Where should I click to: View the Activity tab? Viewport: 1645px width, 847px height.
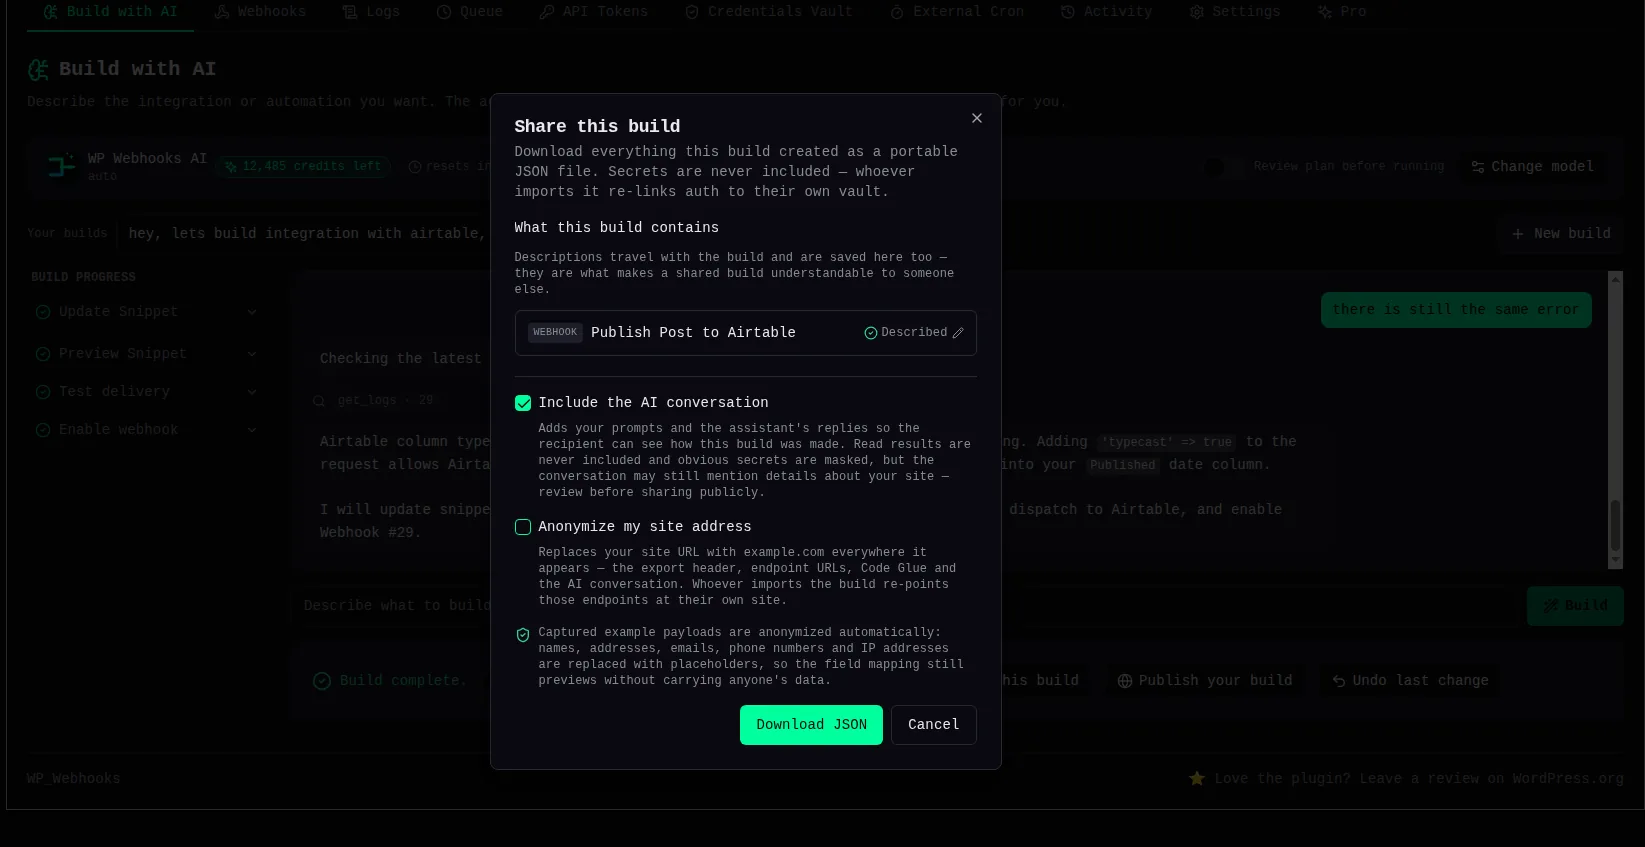pyautogui.click(x=1106, y=12)
